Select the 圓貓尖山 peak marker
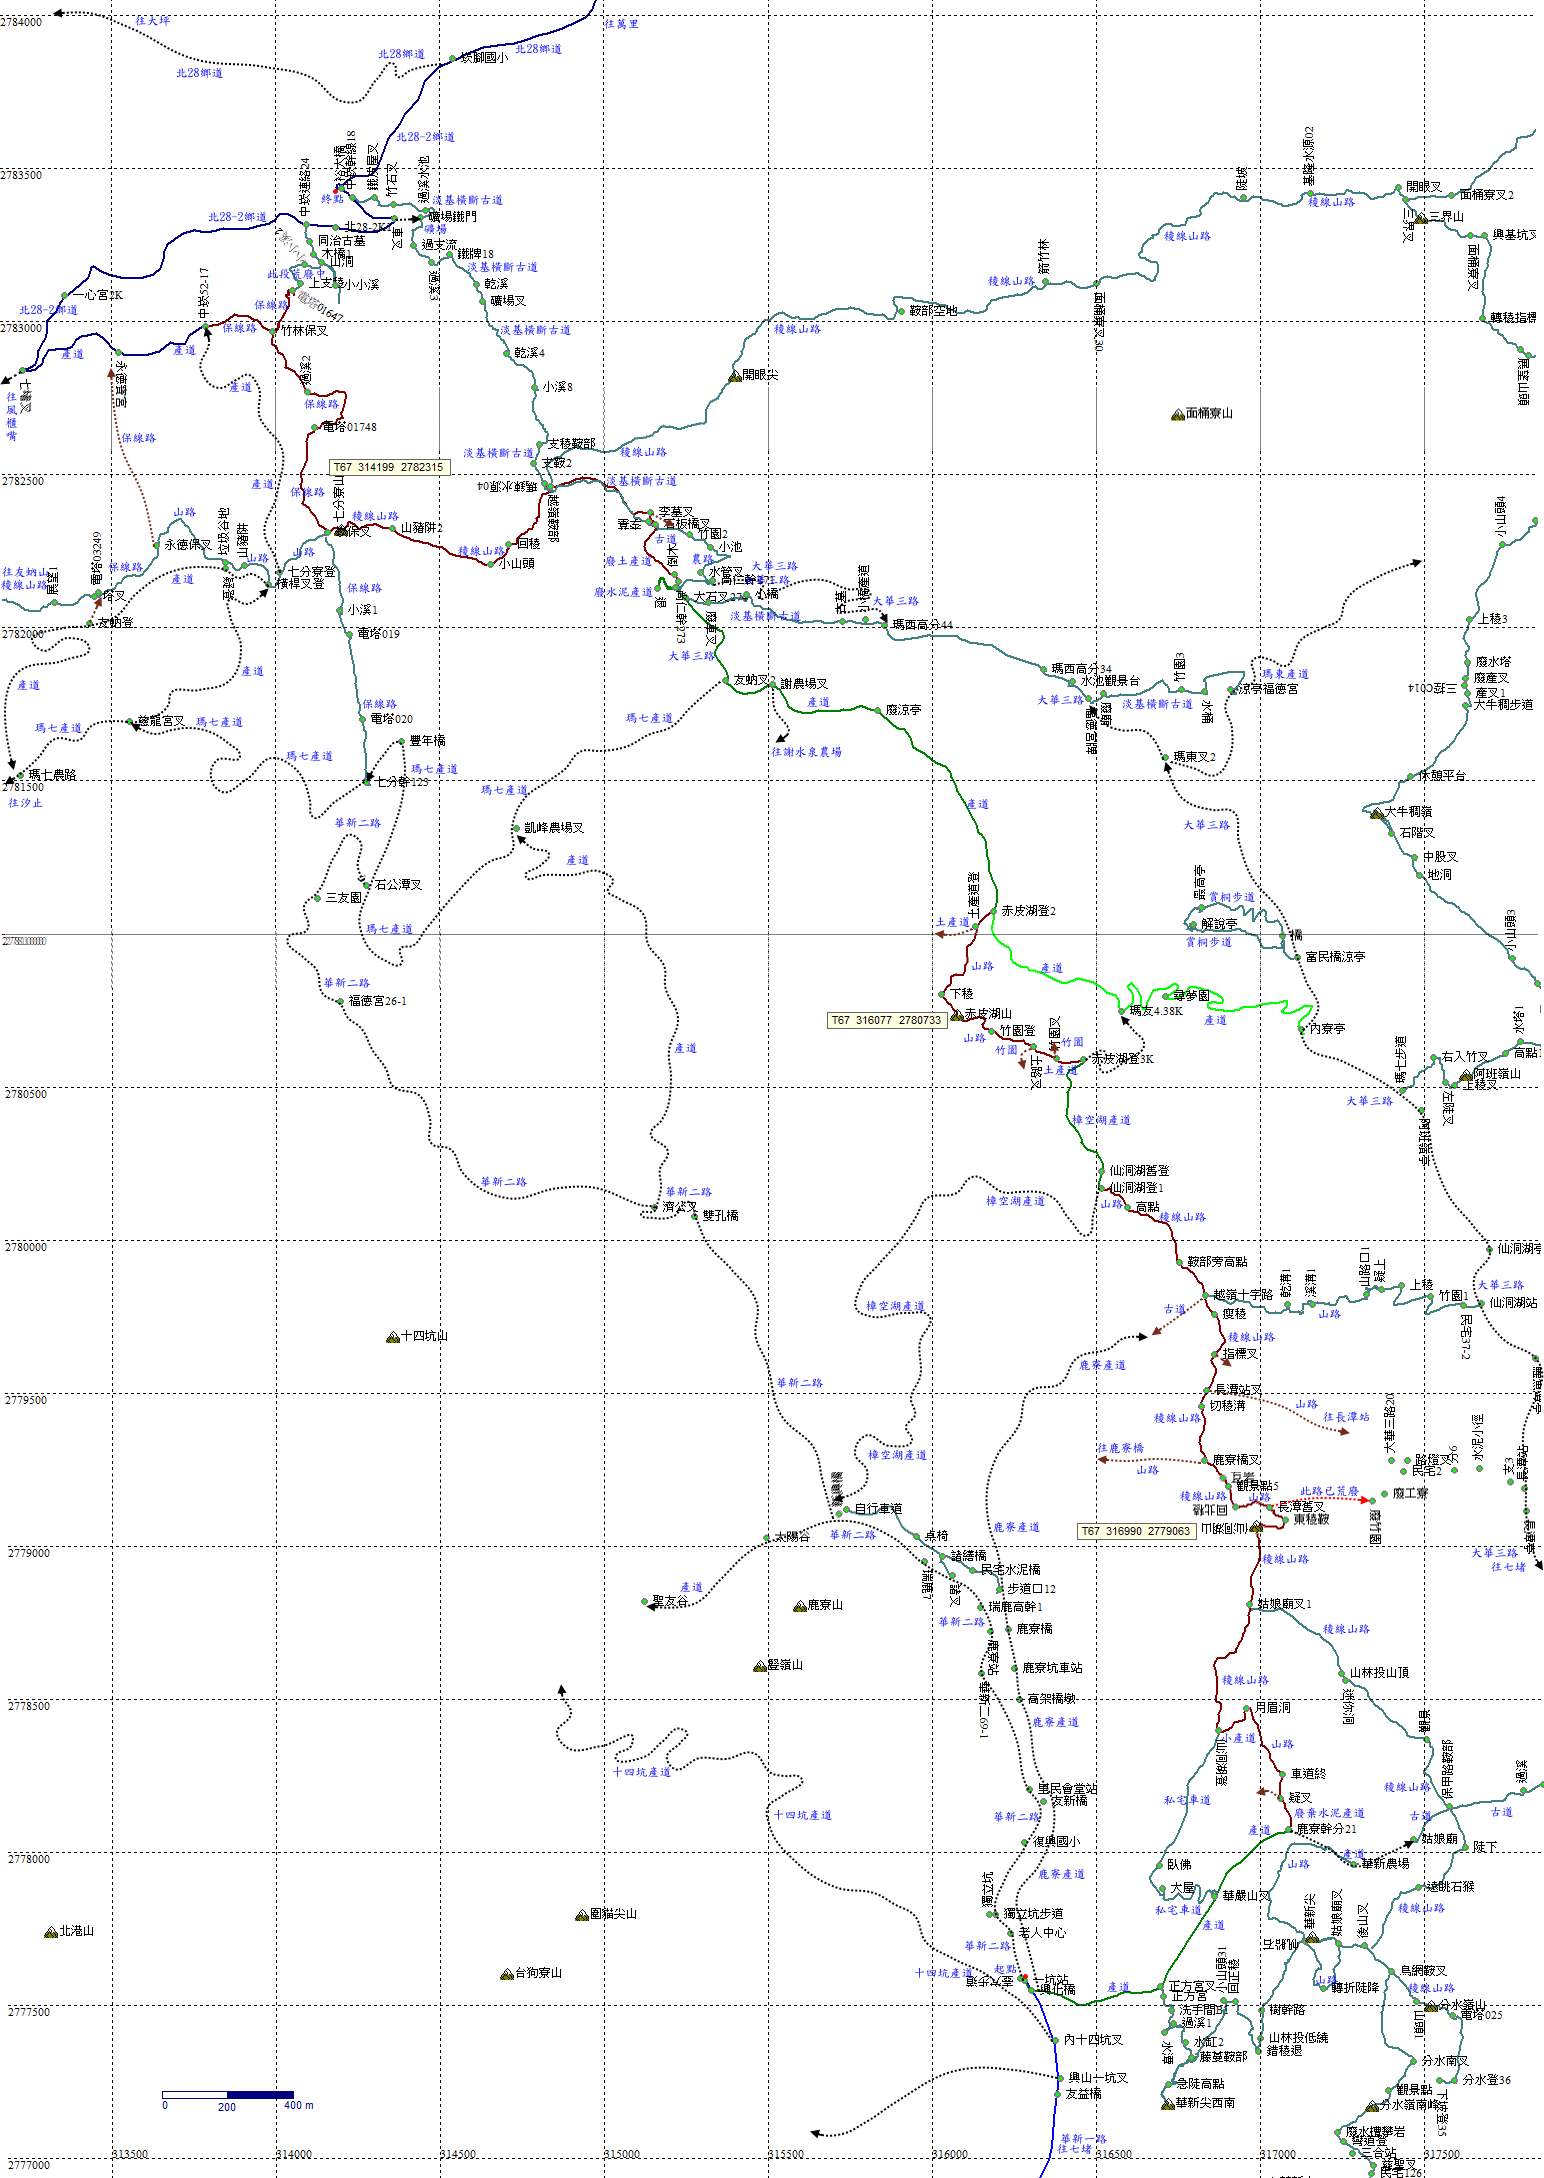Viewport: 1544px width, 2178px height. [x=581, y=1914]
